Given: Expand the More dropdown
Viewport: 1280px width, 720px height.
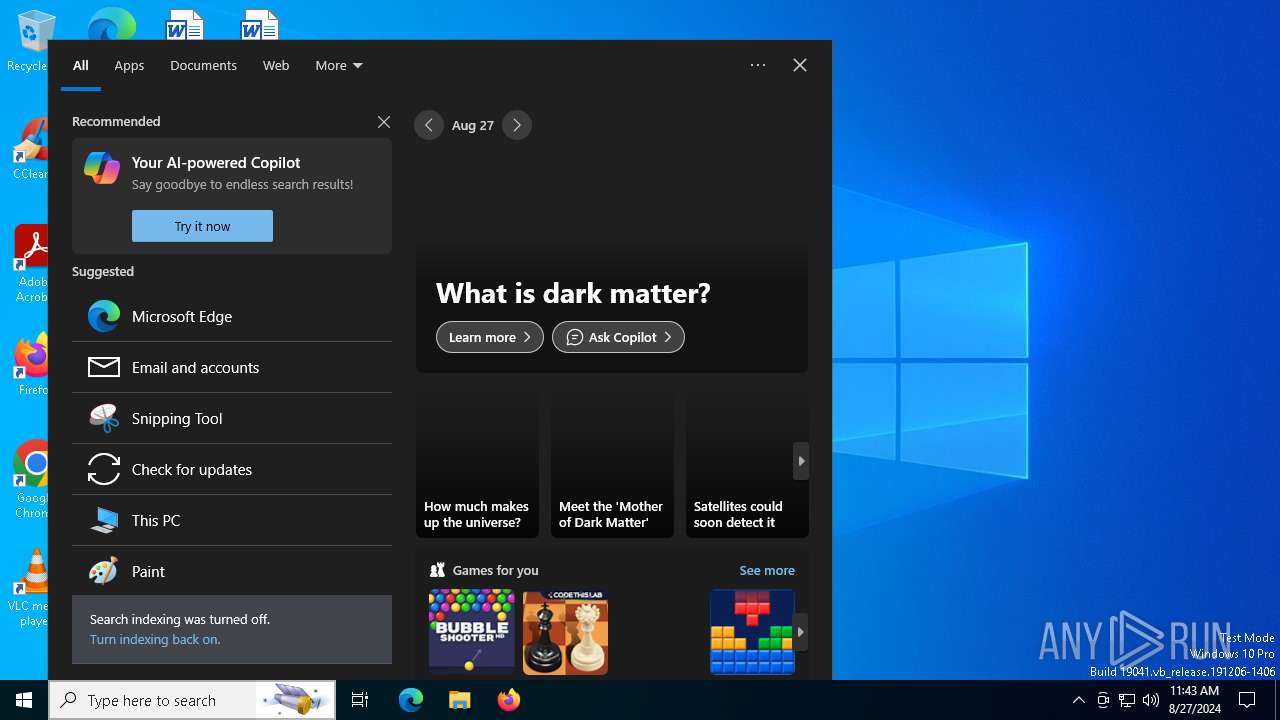Looking at the screenshot, I should [339, 65].
